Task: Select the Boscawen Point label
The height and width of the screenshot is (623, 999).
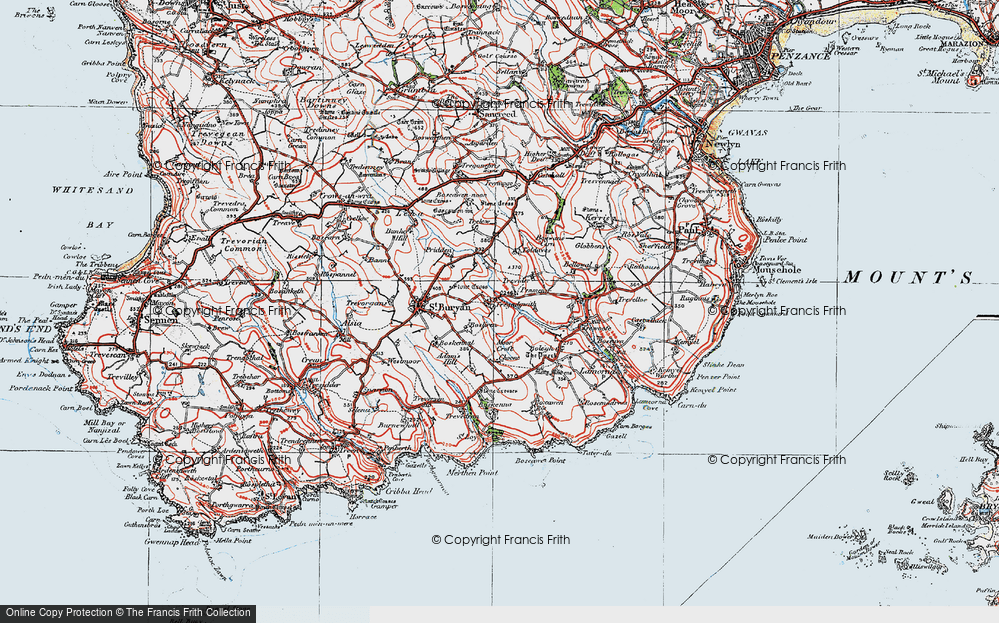Action: (540, 460)
